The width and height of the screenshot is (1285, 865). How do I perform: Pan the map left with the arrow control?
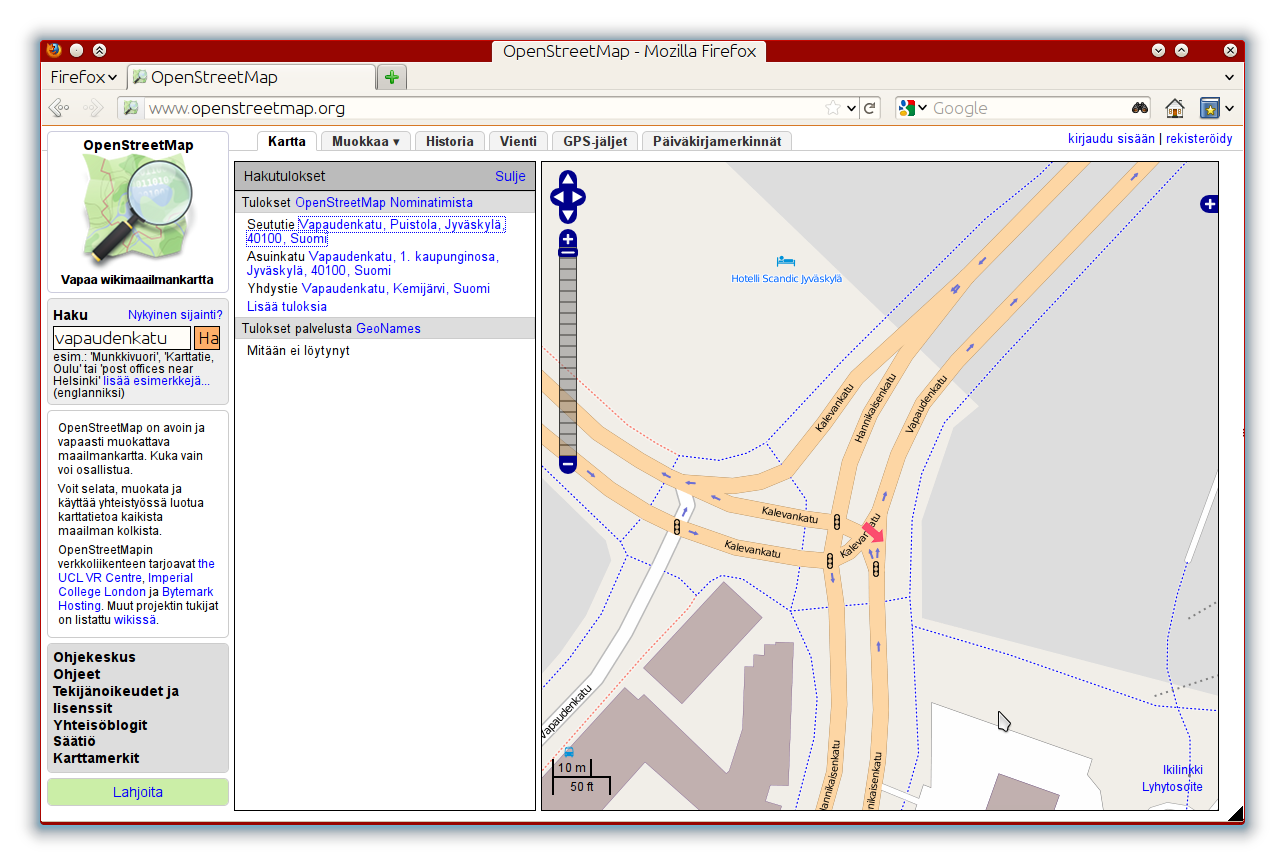(x=557, y=197)
